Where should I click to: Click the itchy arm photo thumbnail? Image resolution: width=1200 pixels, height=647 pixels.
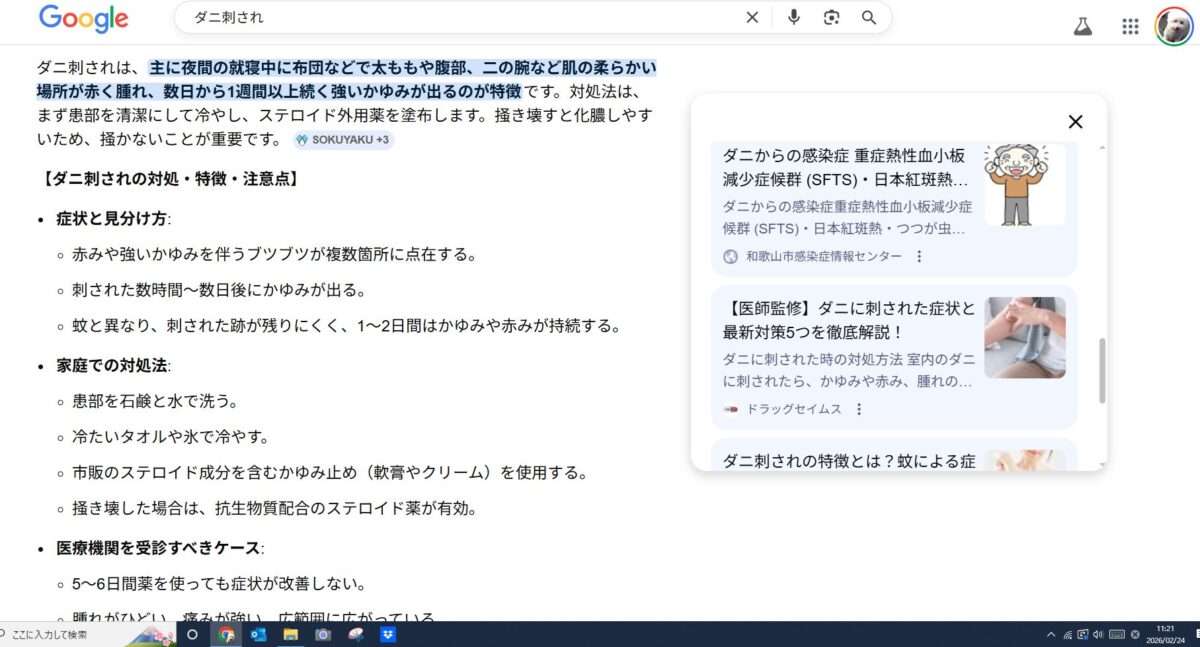click(1024, 337)
